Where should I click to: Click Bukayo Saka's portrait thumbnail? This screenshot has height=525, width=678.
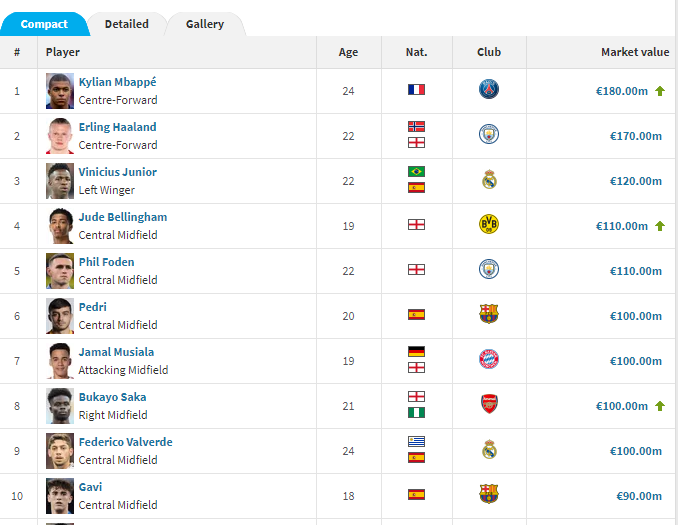(60, 406)
